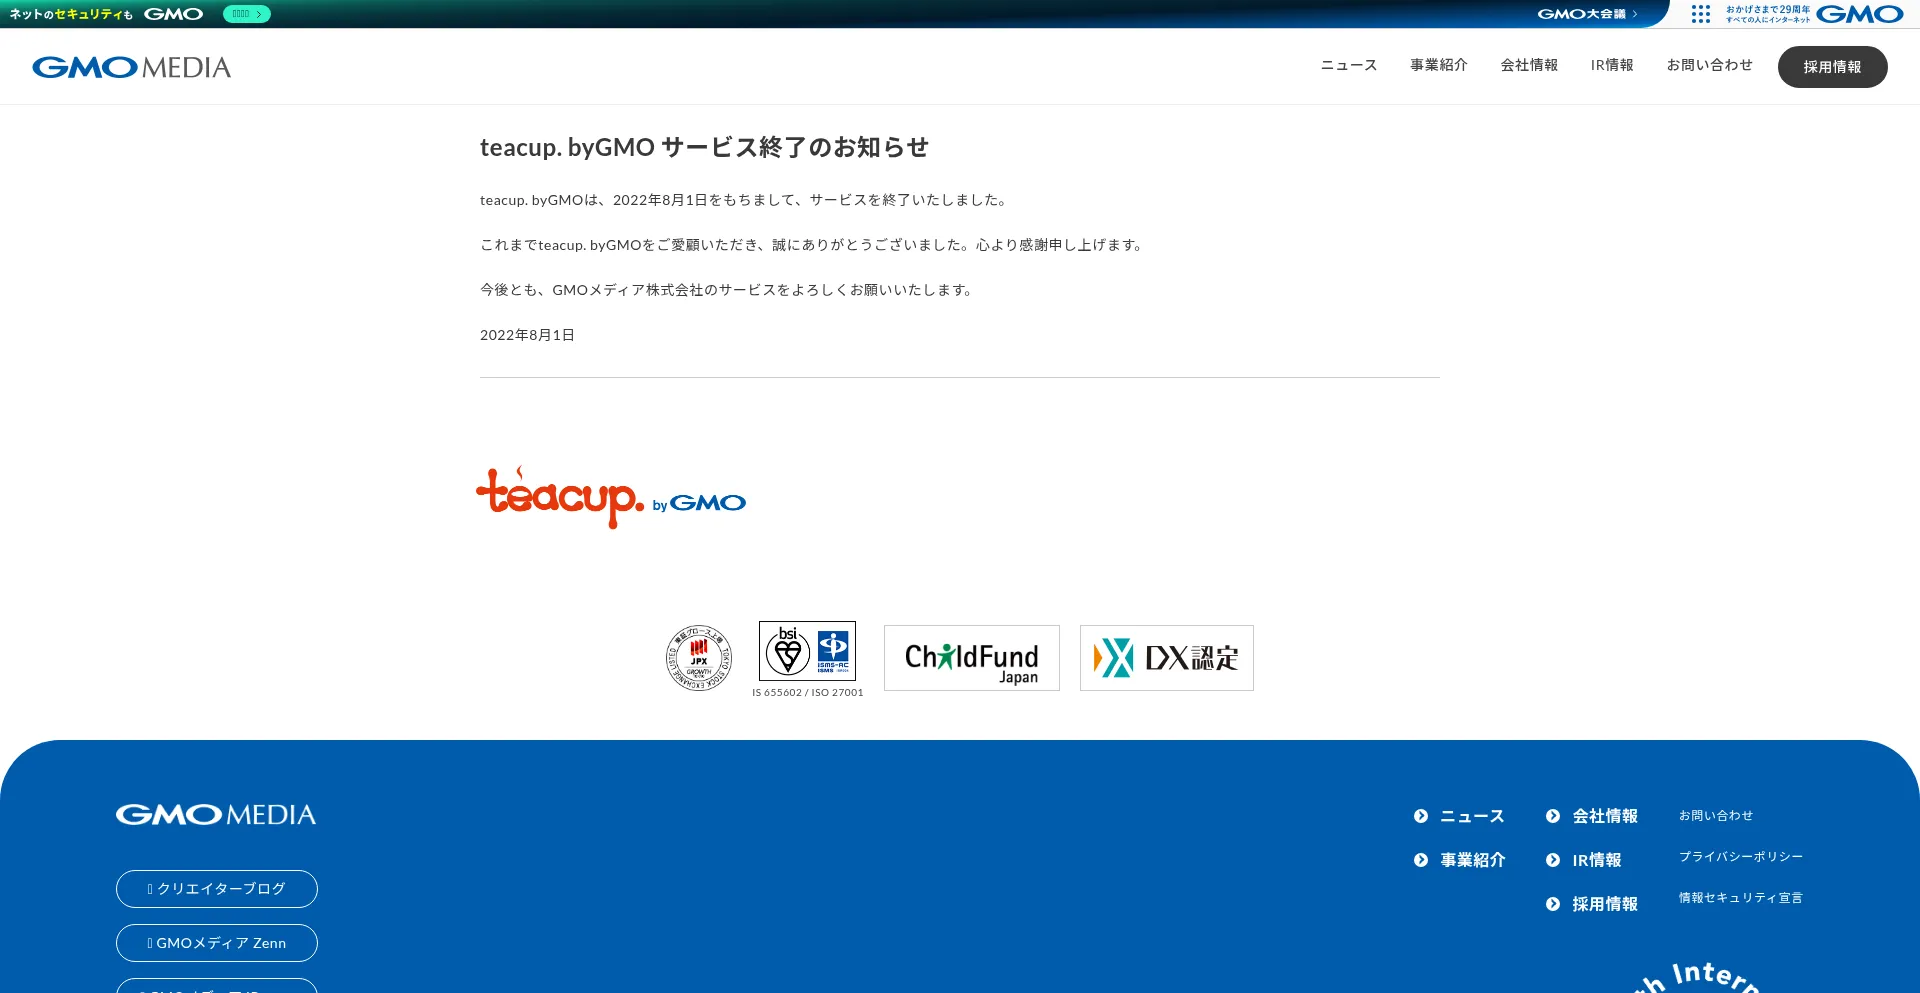The width and height of the screenshot is (1920, 993).
Task: Open the 事業紹介 navigation item
Action: [1437, 65]
